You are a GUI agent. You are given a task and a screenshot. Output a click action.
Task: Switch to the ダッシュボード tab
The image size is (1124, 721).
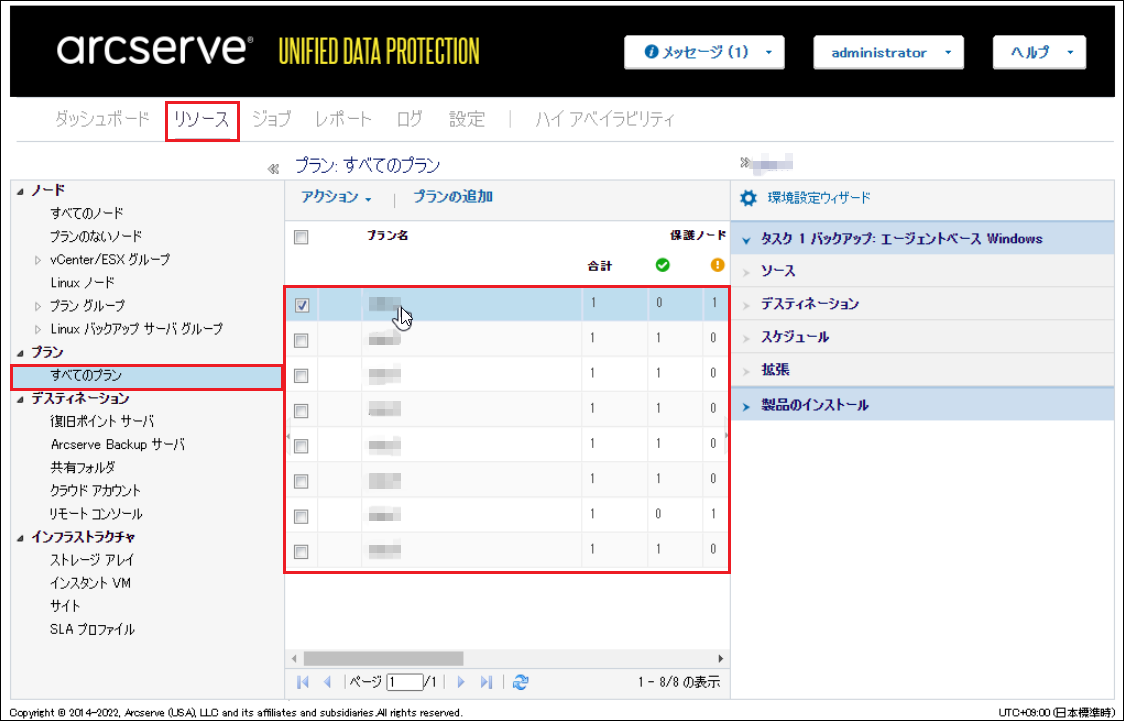pyautogui.click(x=102, y=119)
